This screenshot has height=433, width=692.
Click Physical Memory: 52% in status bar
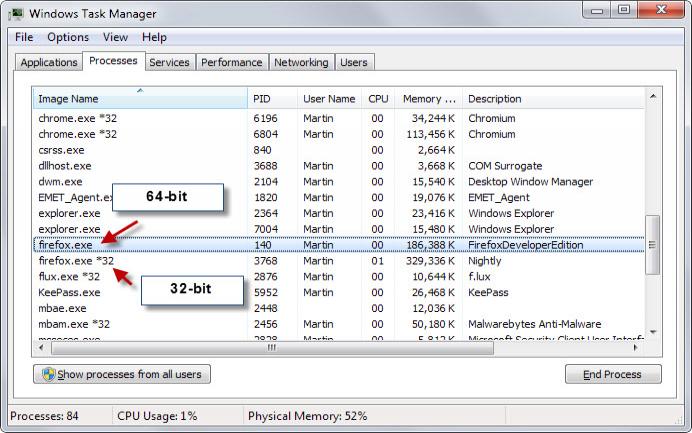click(x=308, y=416)
